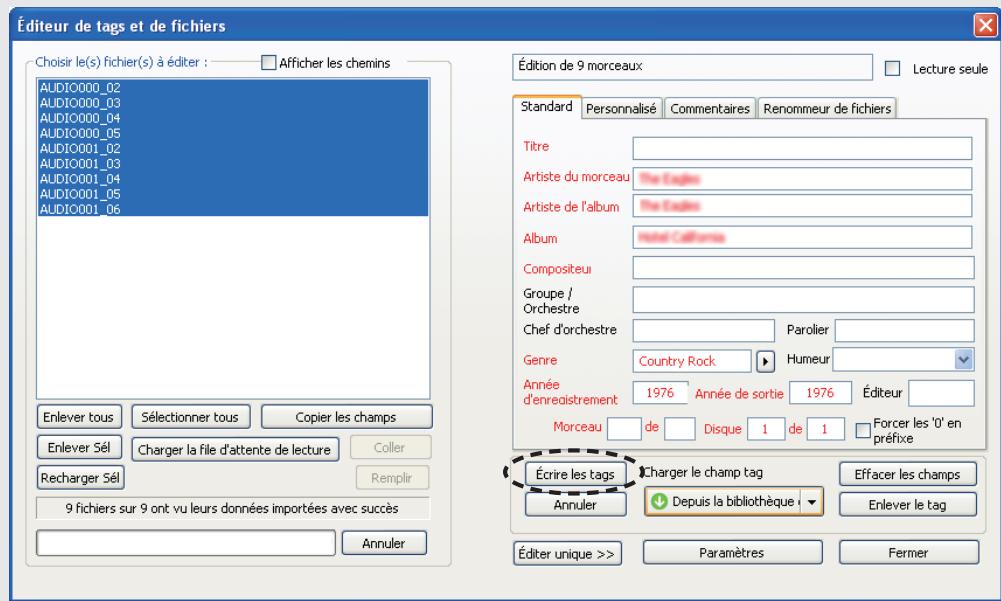Check Forcer les '0' en préfixe
The width and height of the screenshot is (1001, 601).
862,430
